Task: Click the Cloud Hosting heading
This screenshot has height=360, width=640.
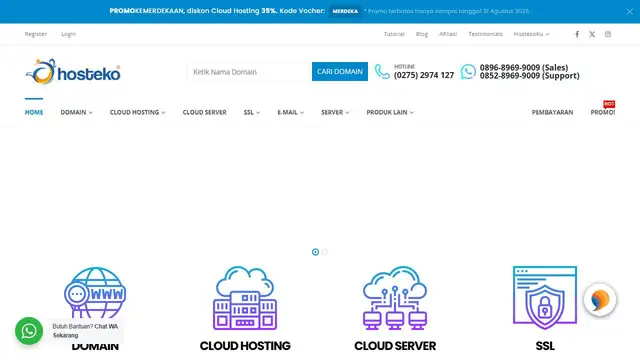Action: (245, 346)
